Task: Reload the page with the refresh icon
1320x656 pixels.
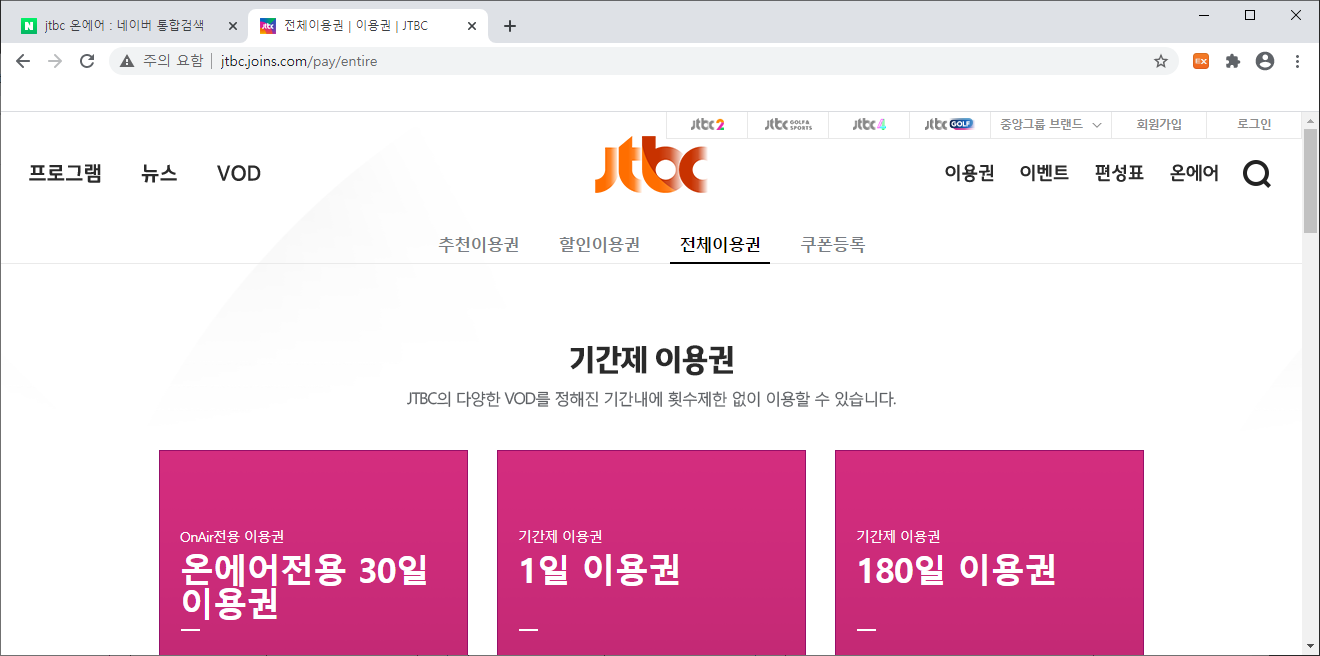Action: tap(87, 61)
